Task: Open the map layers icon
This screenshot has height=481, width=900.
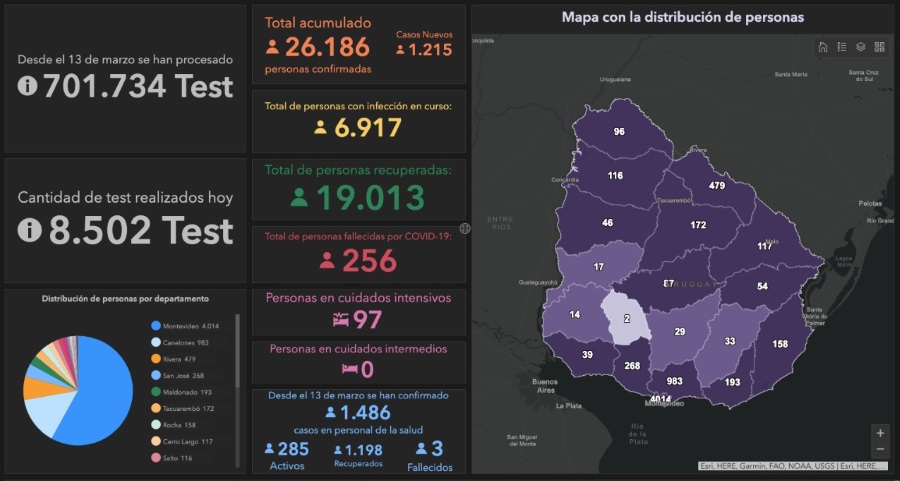Action: (x=860, y=47)
